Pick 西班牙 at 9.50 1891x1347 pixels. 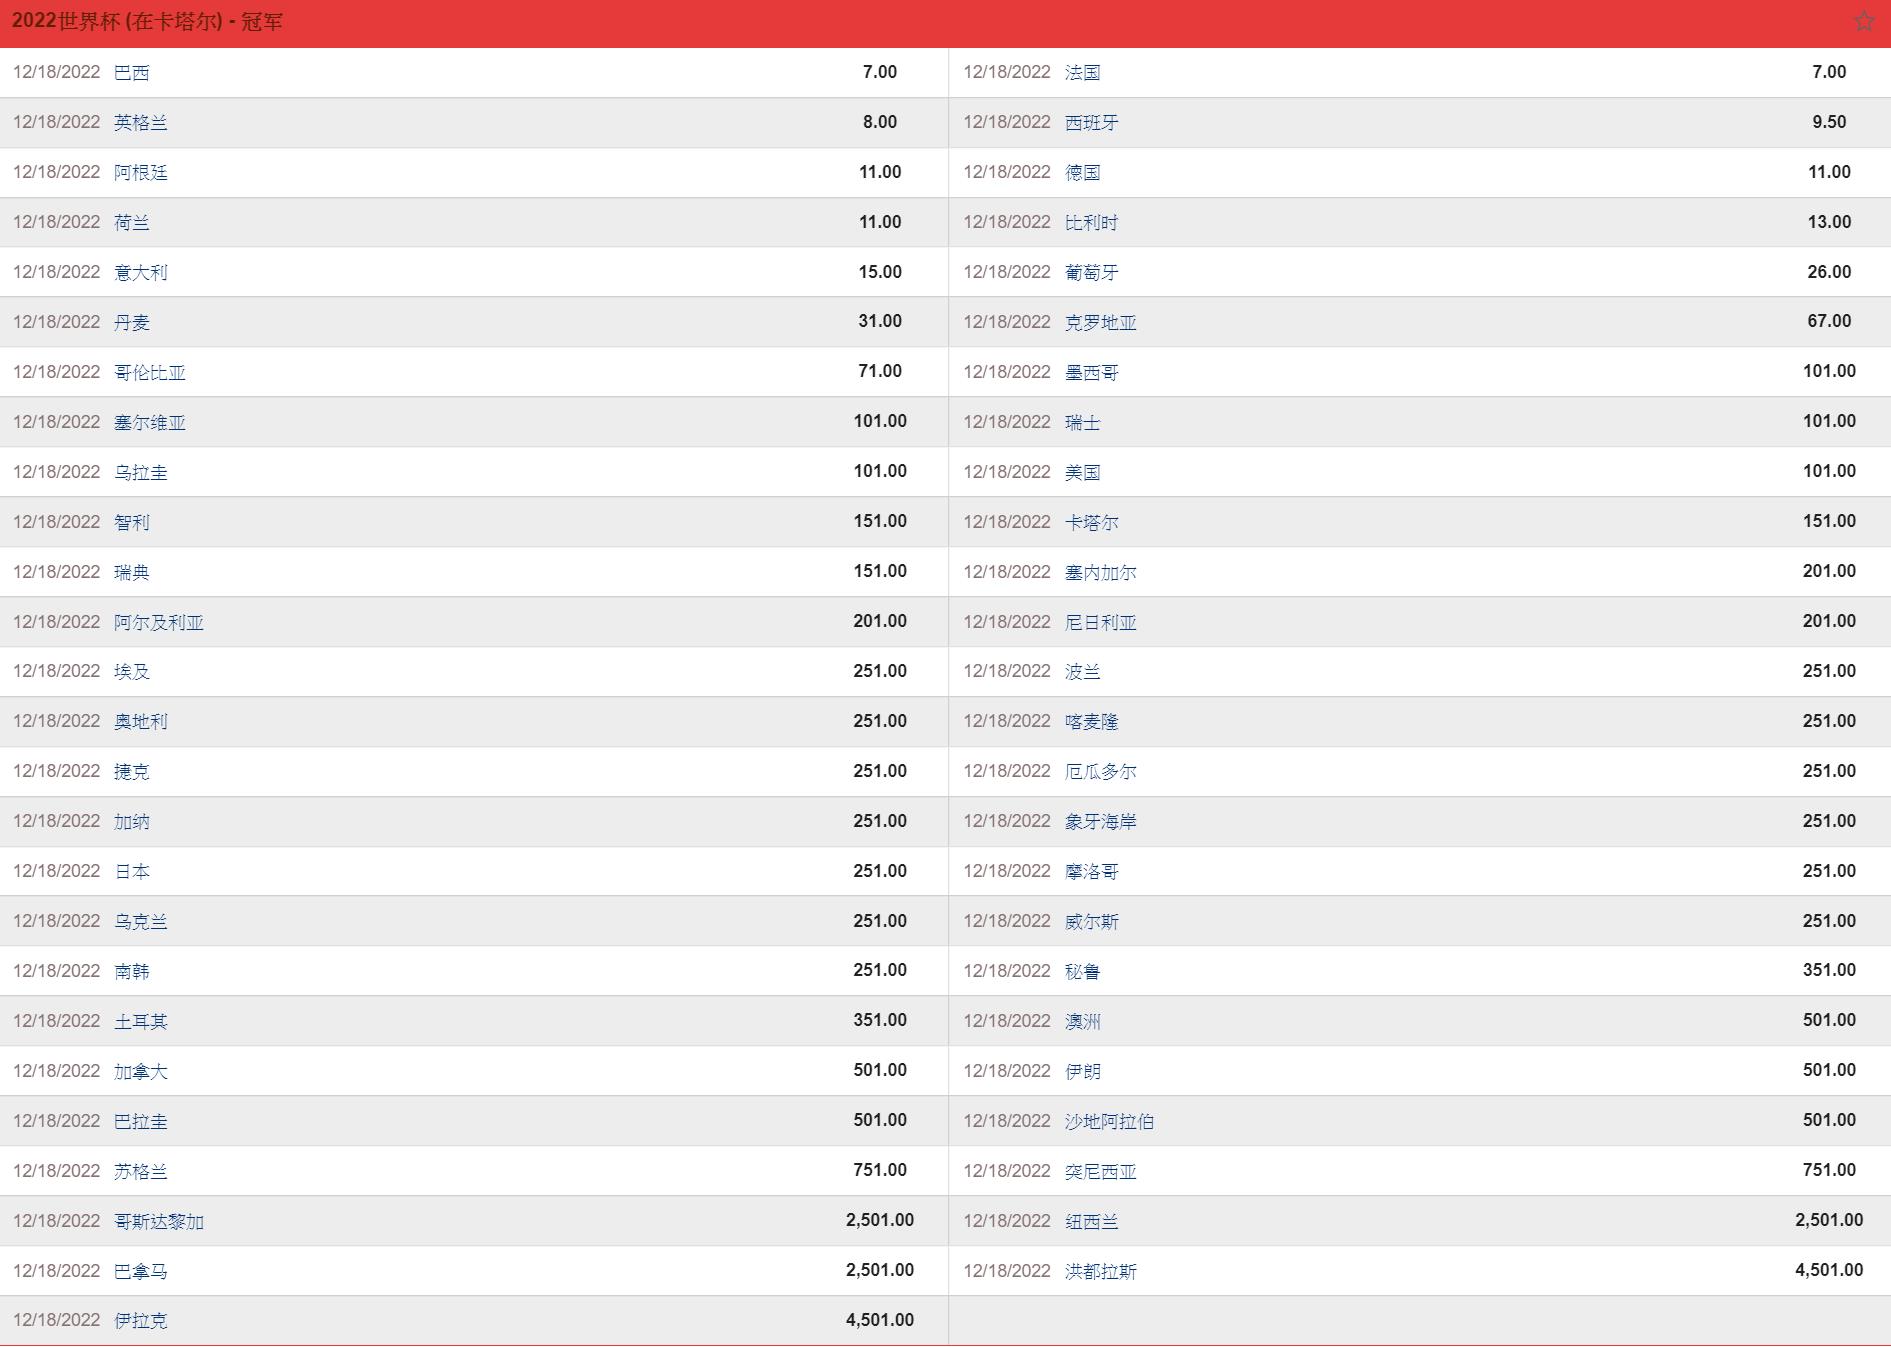click(1829, 122)
